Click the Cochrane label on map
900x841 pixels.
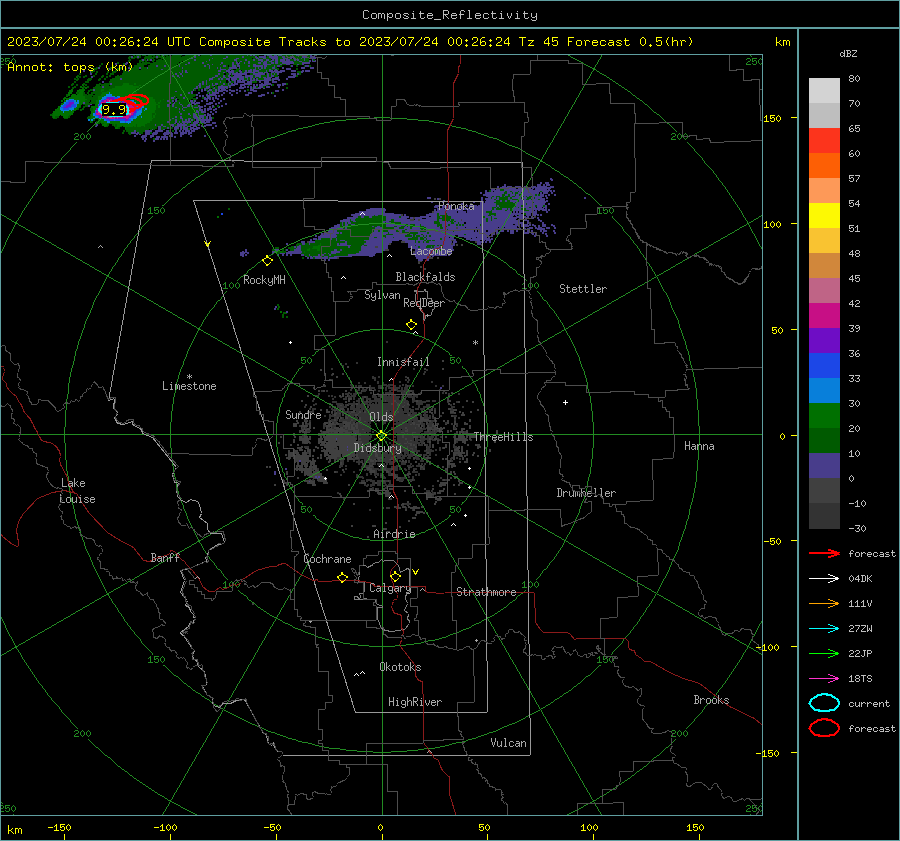(x=327, y=559)
